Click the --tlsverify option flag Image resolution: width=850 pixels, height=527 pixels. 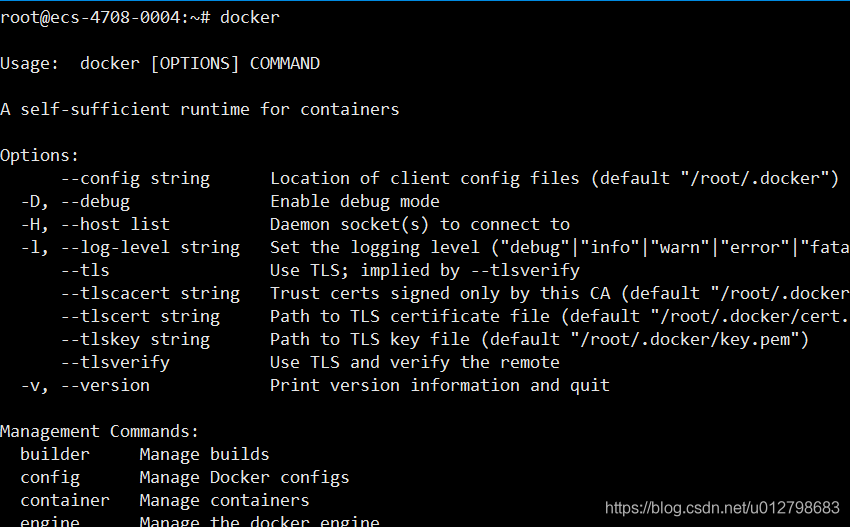tap(115, 362)
